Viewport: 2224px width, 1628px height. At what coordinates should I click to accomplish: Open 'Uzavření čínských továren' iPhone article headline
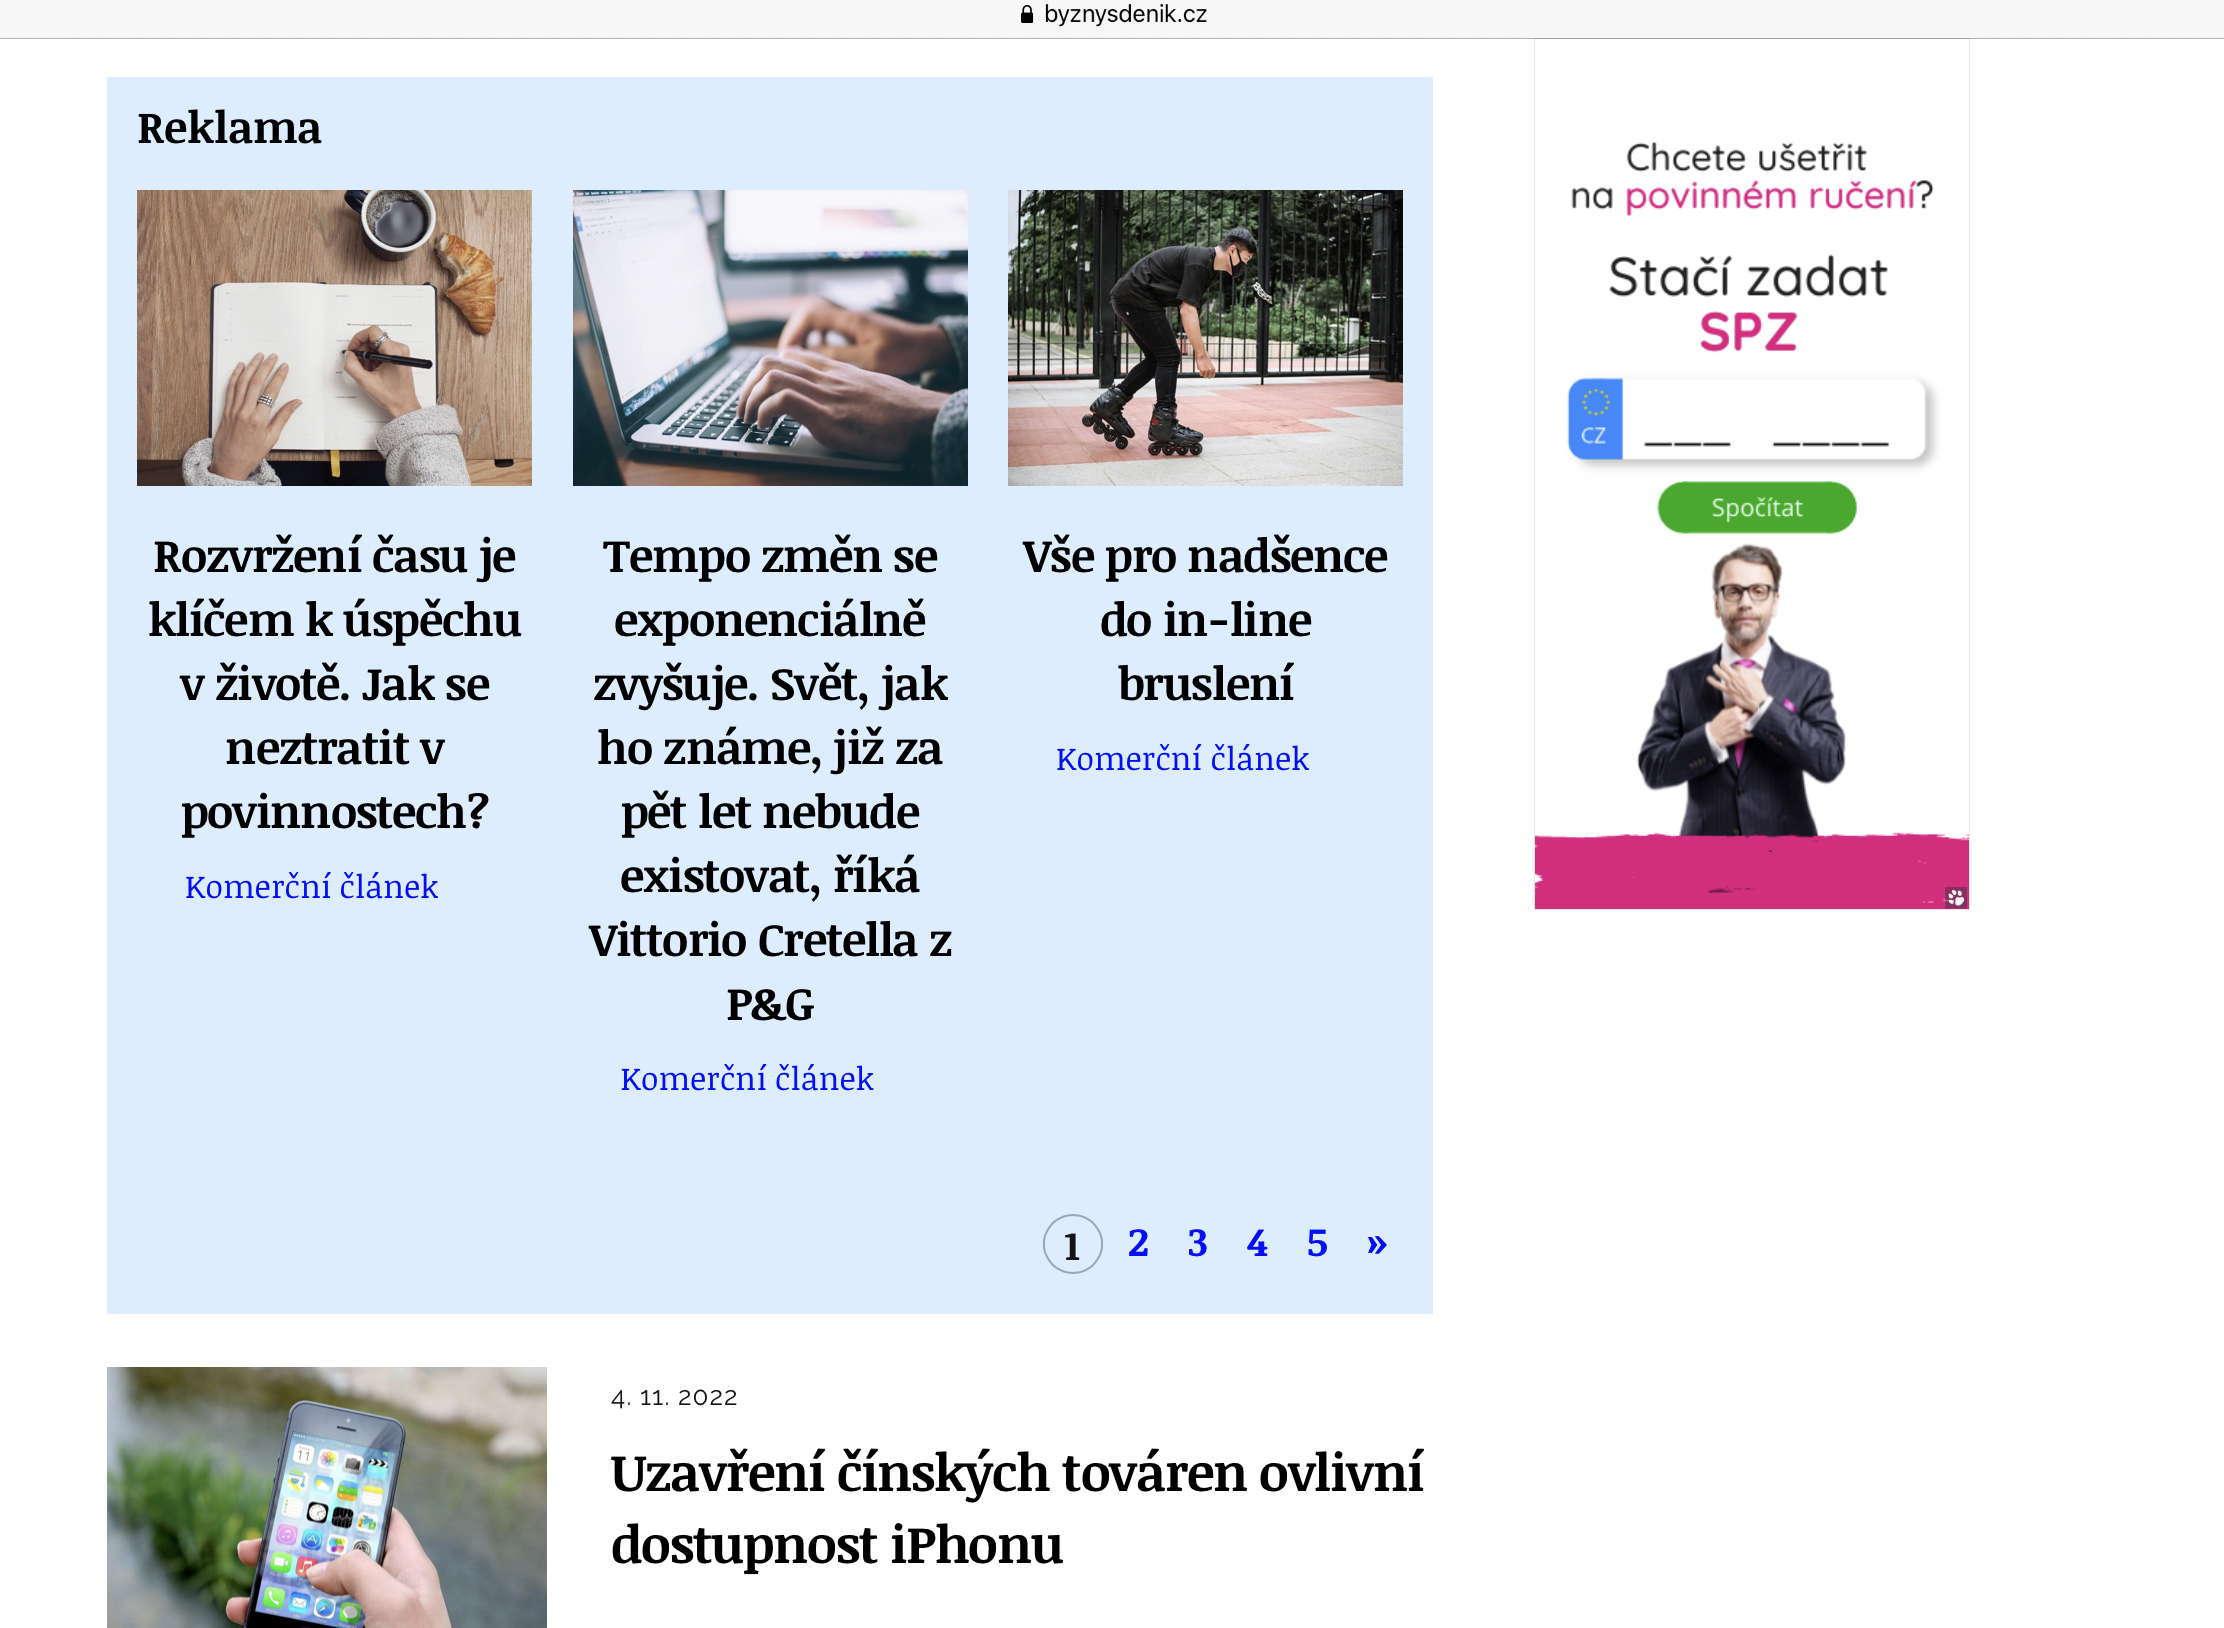pyautogui.click(x=1016, y=1509)
